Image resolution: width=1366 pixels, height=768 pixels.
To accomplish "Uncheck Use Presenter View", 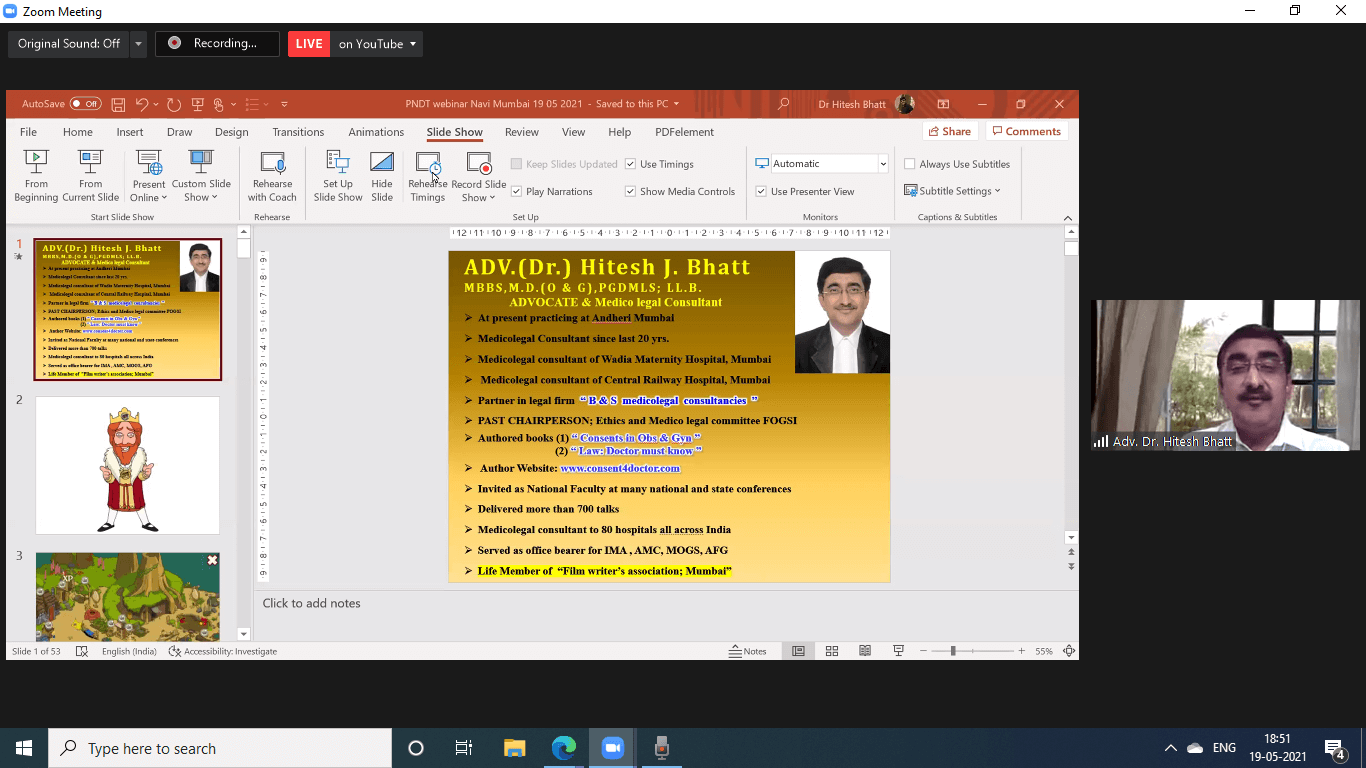I will 761,191.
